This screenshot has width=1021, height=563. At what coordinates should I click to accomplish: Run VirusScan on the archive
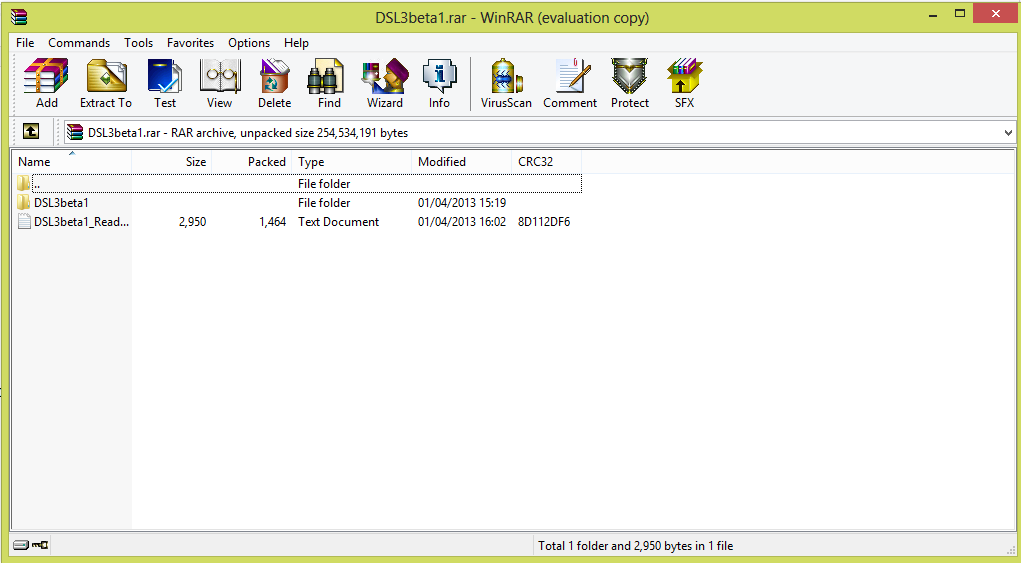tap(506, 83)
